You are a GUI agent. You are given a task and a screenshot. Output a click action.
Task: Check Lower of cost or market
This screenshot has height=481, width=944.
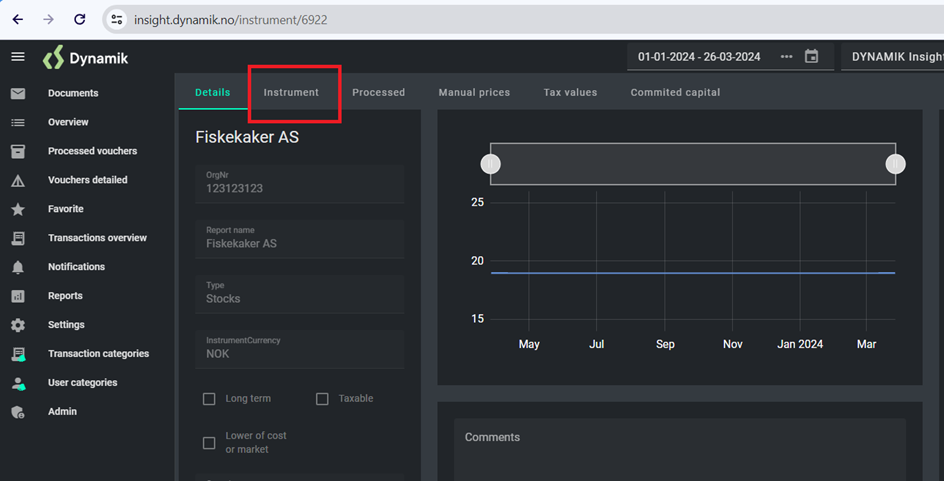(x=209, y=443)
